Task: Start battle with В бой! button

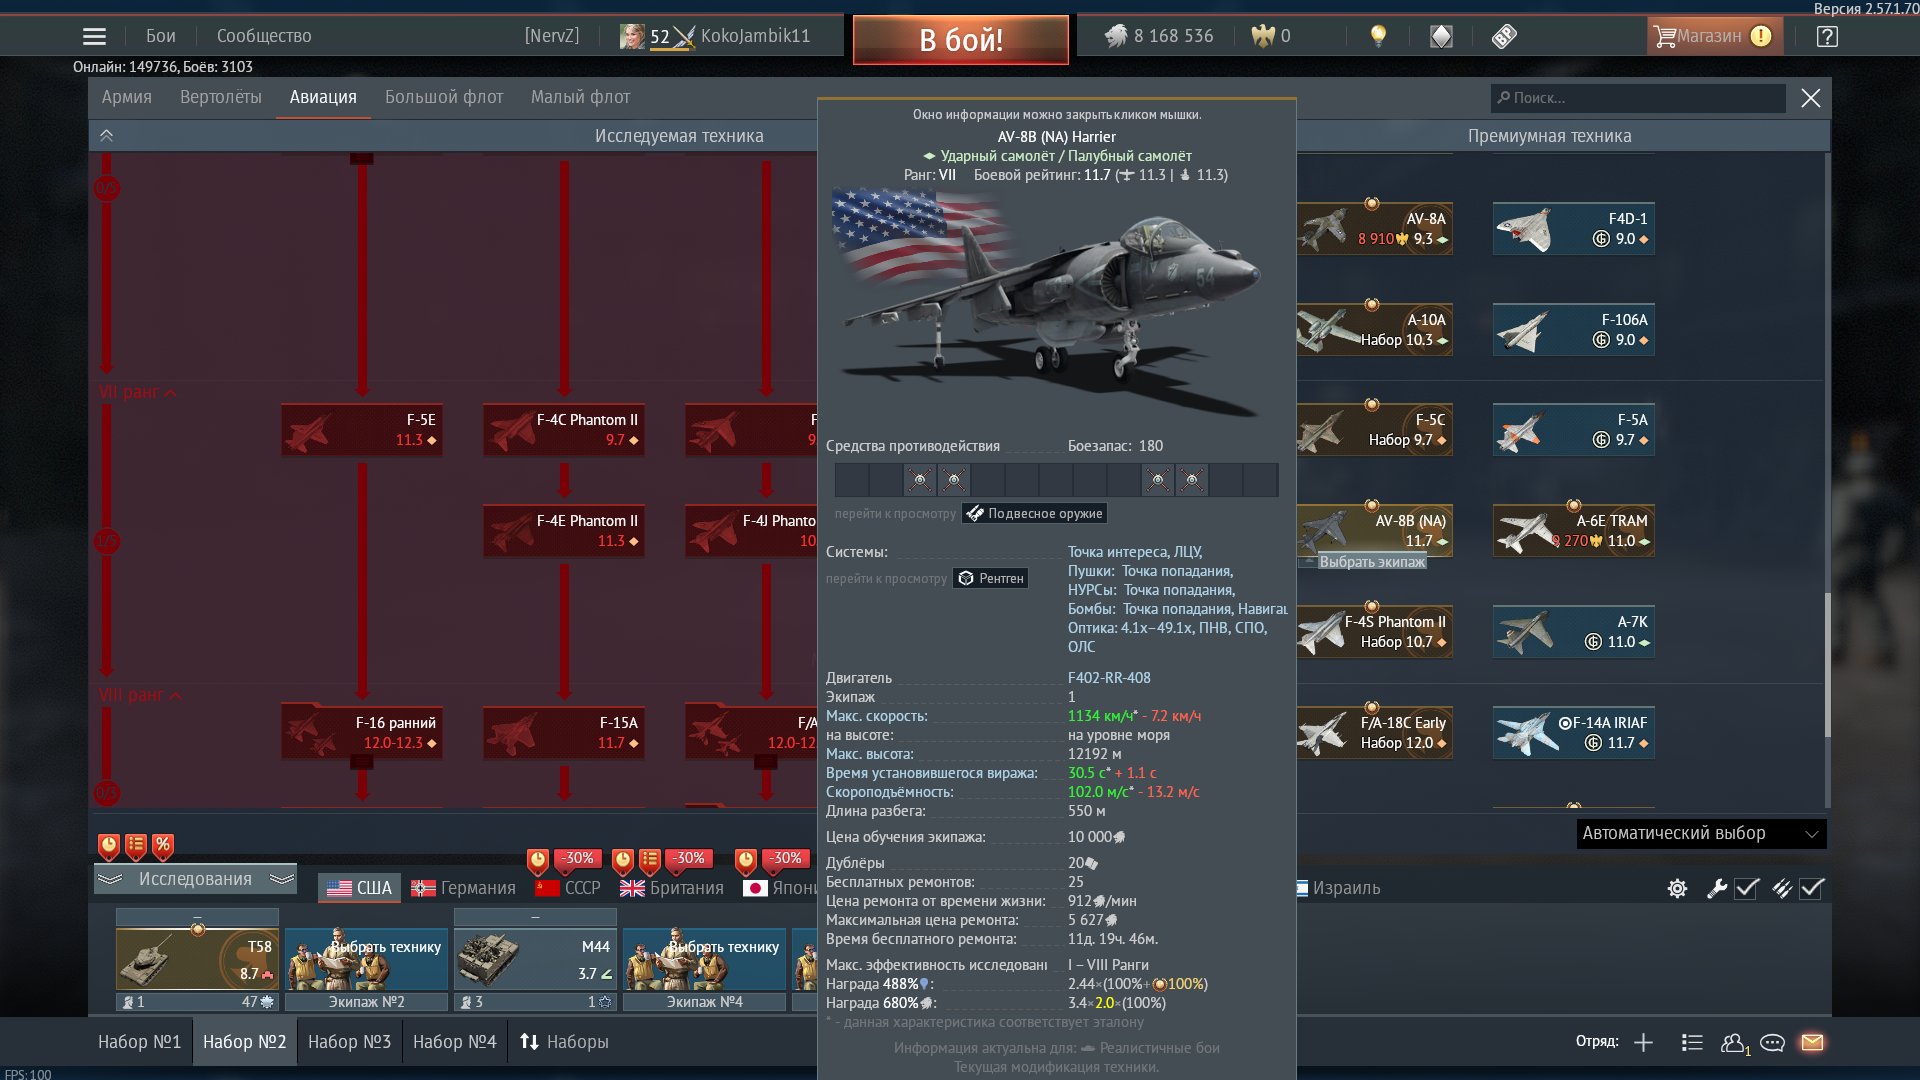Action: [961, 40]
